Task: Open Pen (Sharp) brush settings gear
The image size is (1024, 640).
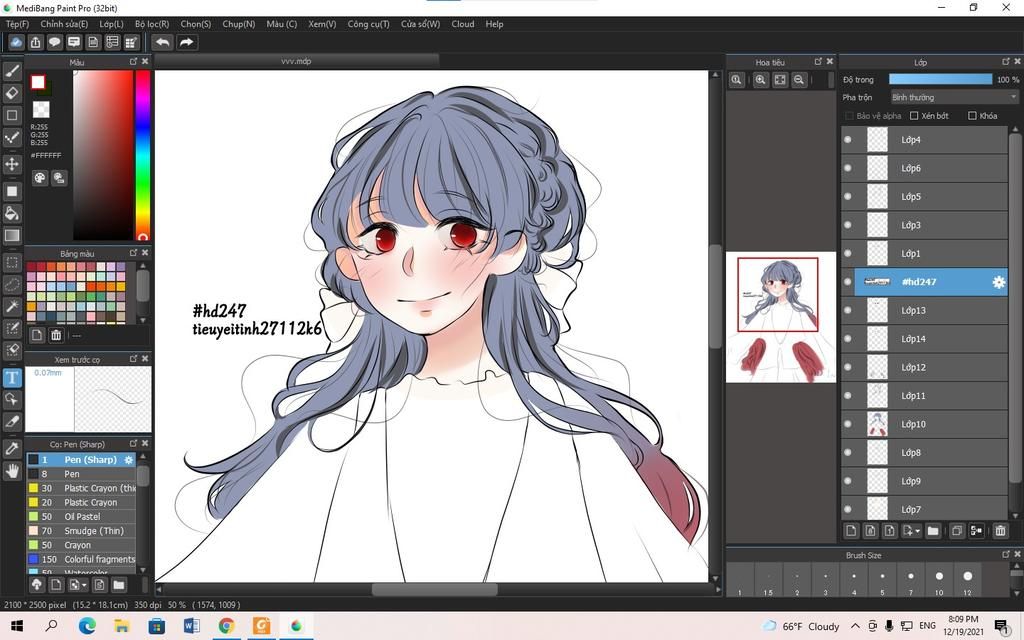Action: pyautogui.click(x=129, y=460)
